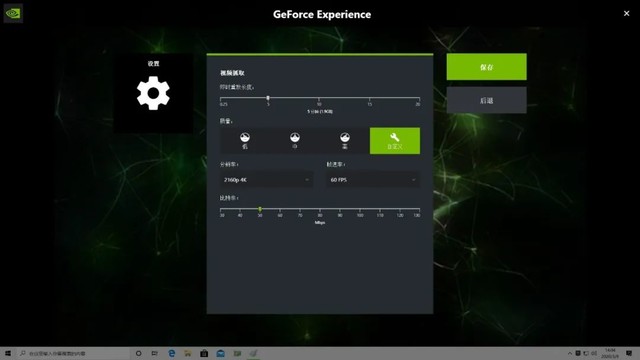This screenshot has height=360, width=640.
Task: Click the bitrate slider handle at 50
Action: 260,209
